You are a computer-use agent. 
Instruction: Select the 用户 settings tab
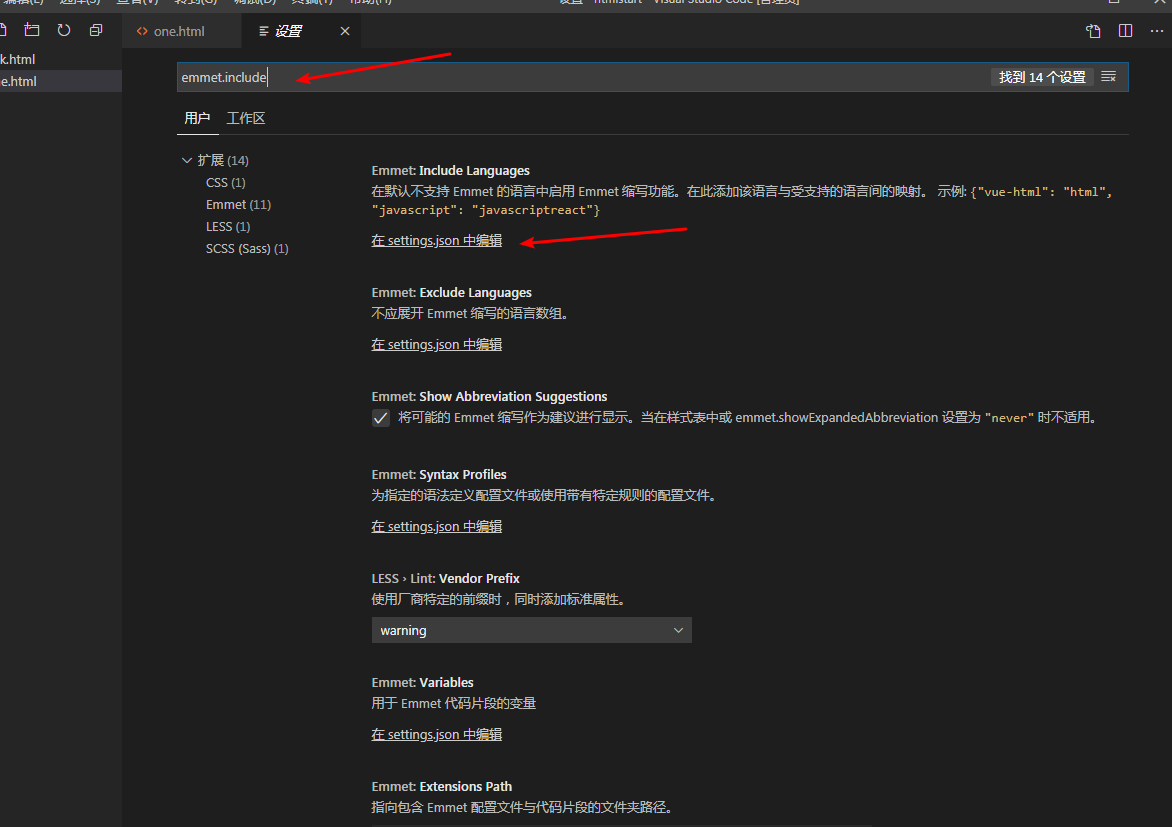click(197, 118)
